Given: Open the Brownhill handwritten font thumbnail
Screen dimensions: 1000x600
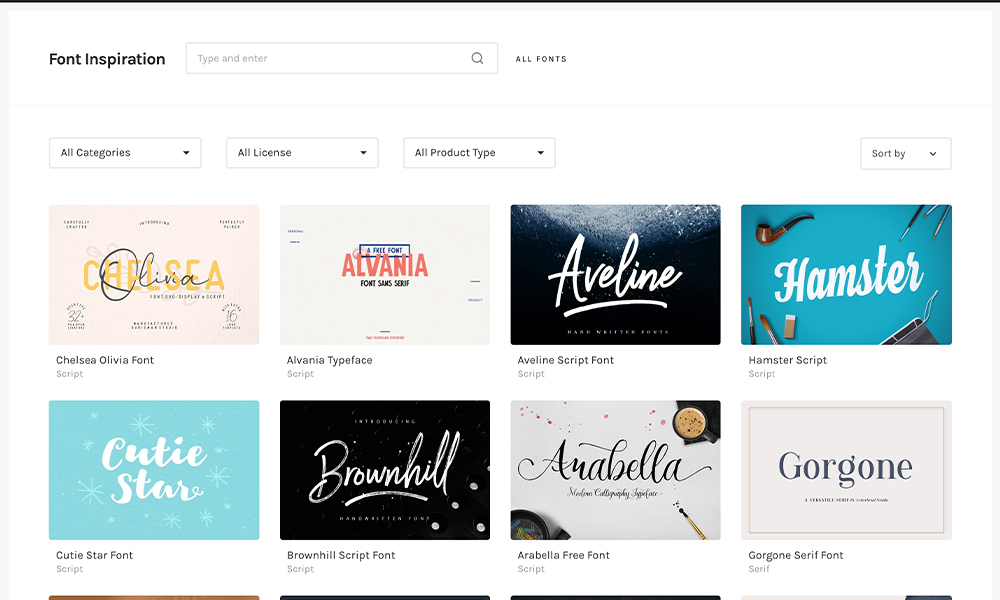Looking at the screenshot, I should [385, 470].
